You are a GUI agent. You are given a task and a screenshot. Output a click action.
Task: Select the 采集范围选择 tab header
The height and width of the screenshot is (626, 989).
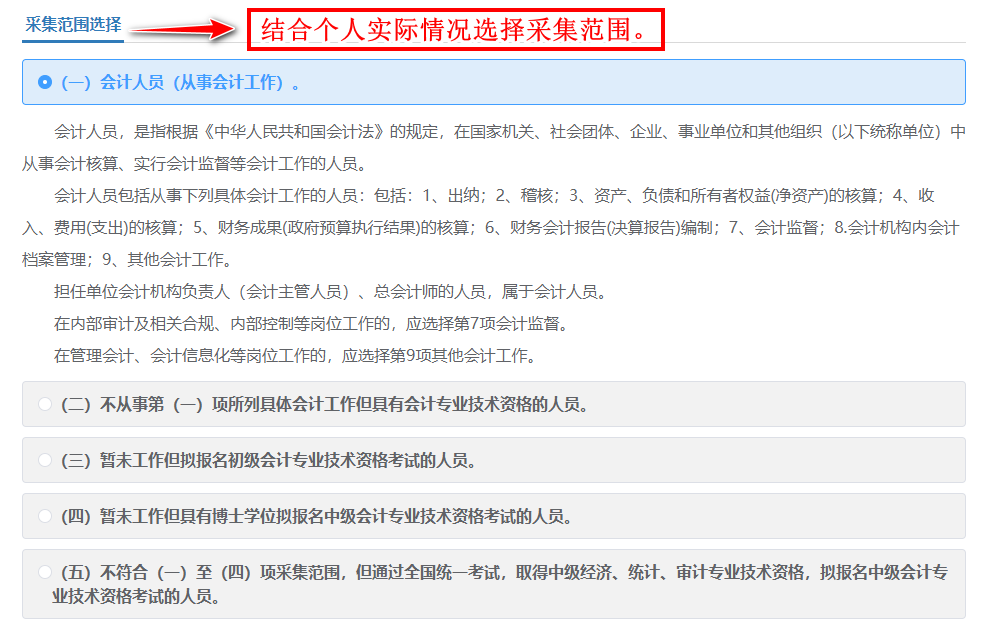coord(72,24)
